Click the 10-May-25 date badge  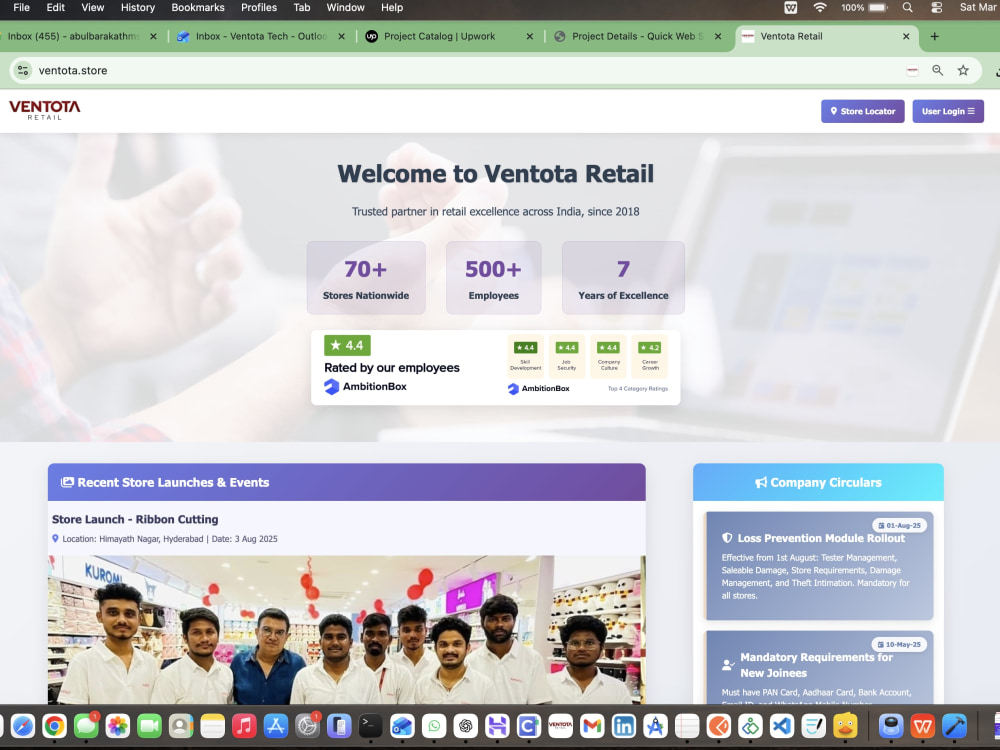[x=899, y=644]
